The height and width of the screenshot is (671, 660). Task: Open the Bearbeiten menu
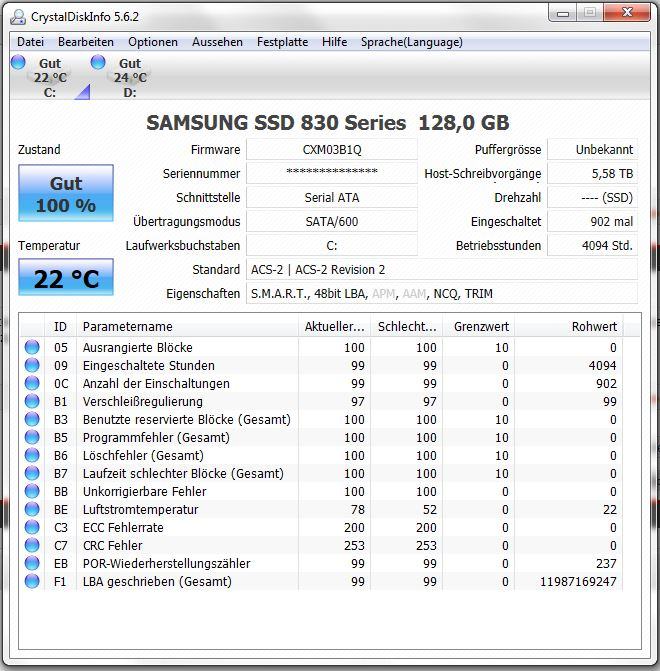(86, 42)
